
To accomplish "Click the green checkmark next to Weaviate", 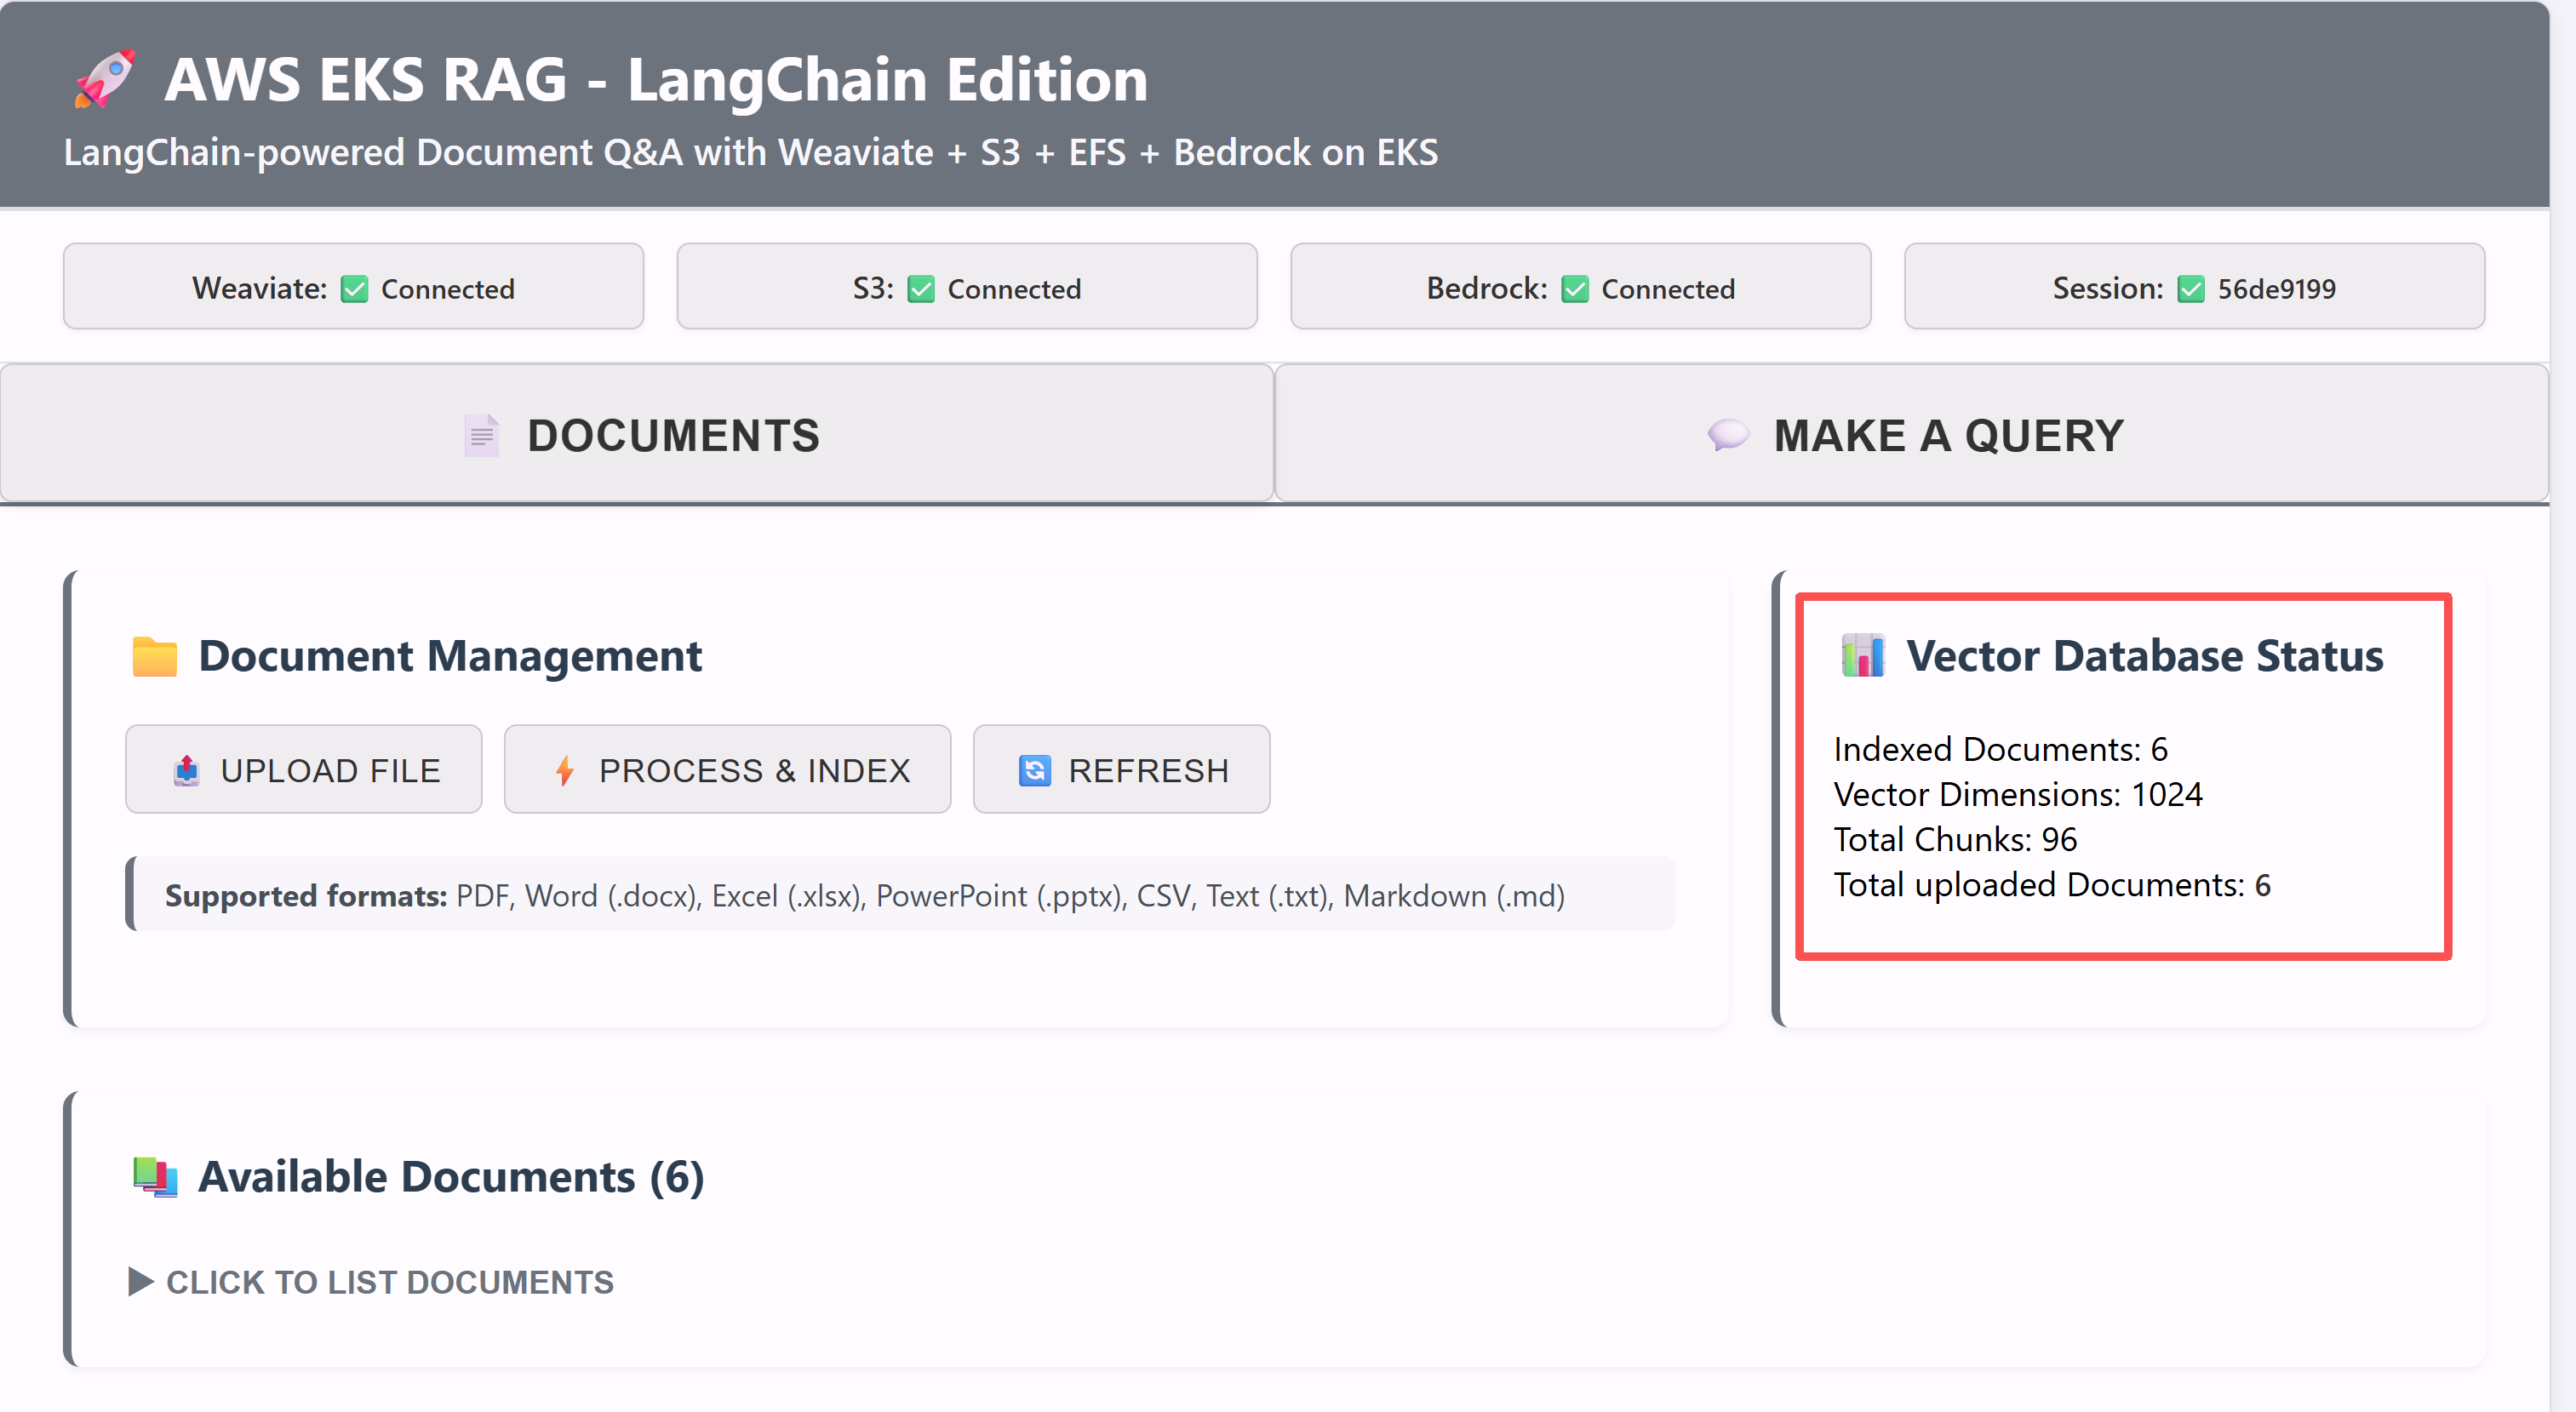I will 355,289.
